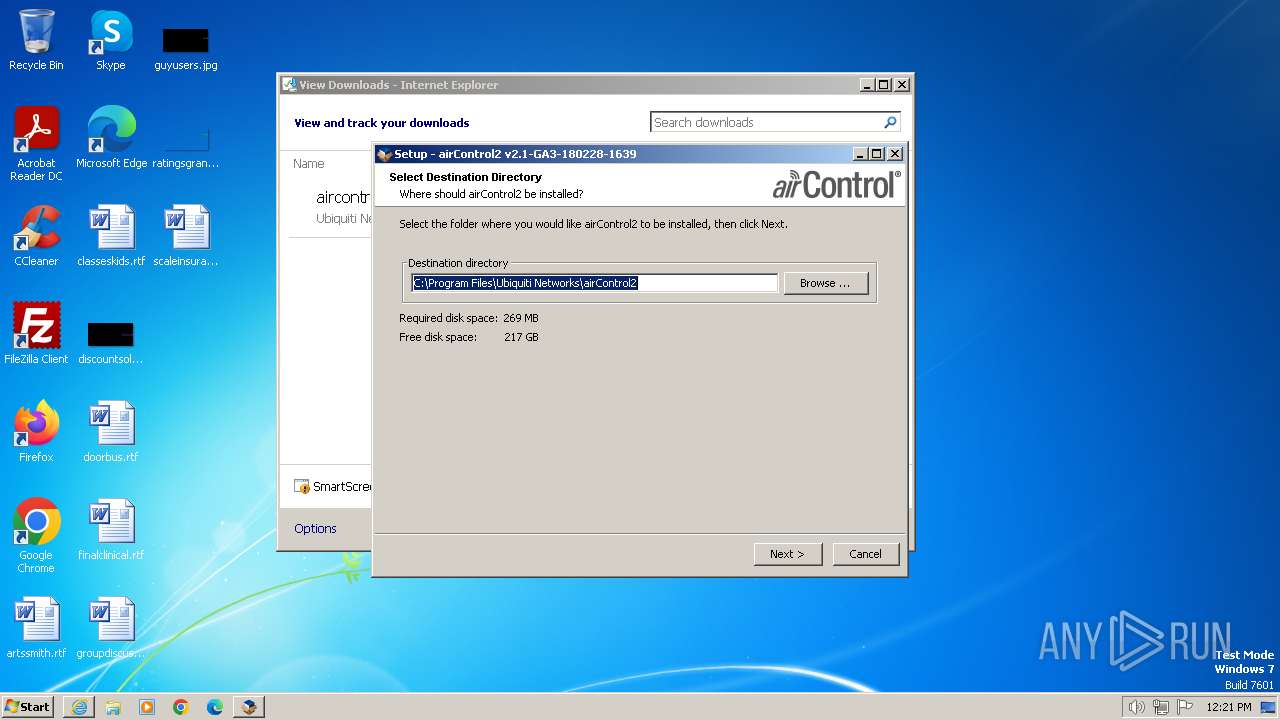The height and width of the screenshot is (720, 1280).
Task: Open the Recycle Bin desktop icon
Action: coord(36,40)
